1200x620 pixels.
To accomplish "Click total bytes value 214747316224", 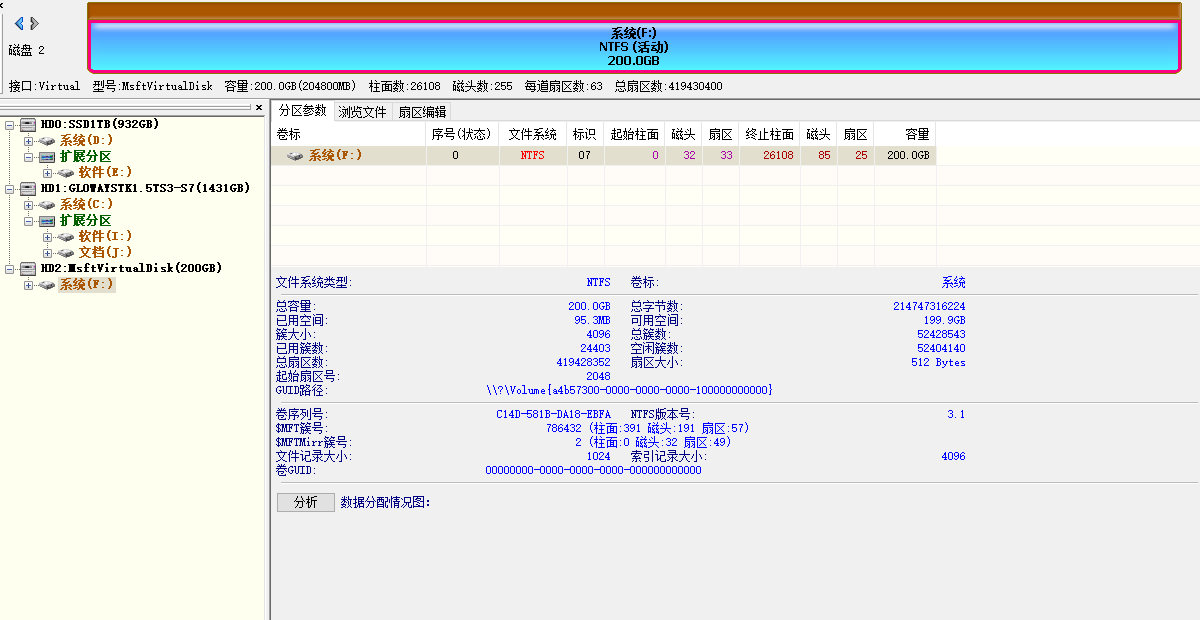I will 929,307.
